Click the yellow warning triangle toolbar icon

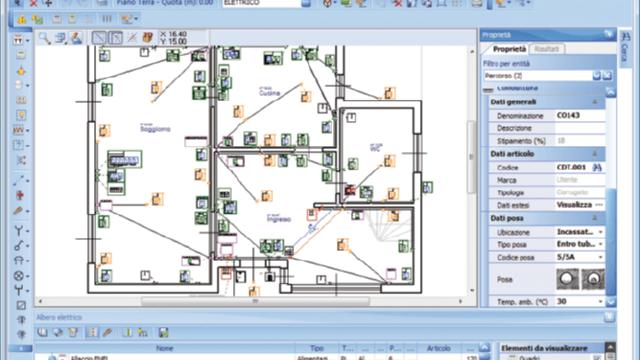pyautogui.click(x=21, y=19)
